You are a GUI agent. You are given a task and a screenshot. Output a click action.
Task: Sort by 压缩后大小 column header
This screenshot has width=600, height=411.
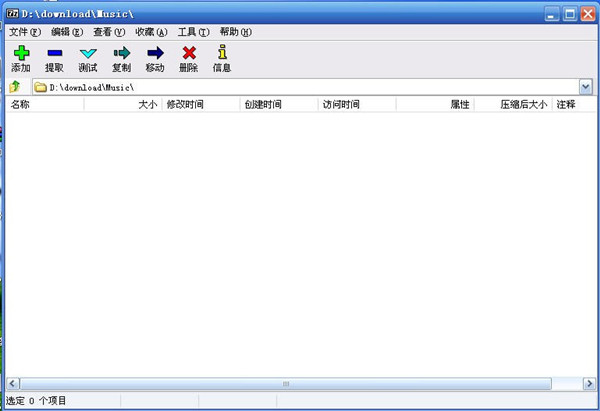[513, 104]
